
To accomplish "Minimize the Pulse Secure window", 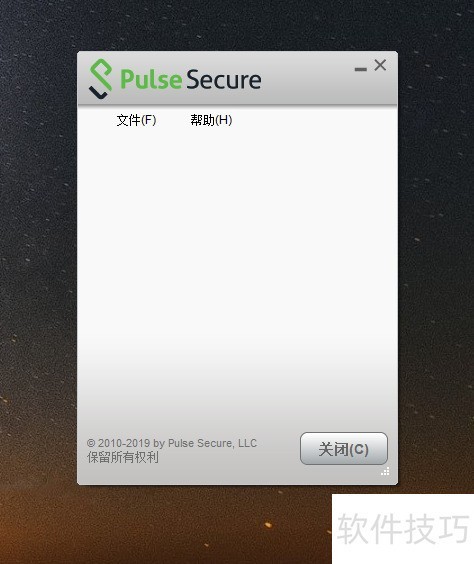I will [x=360, y=69].
